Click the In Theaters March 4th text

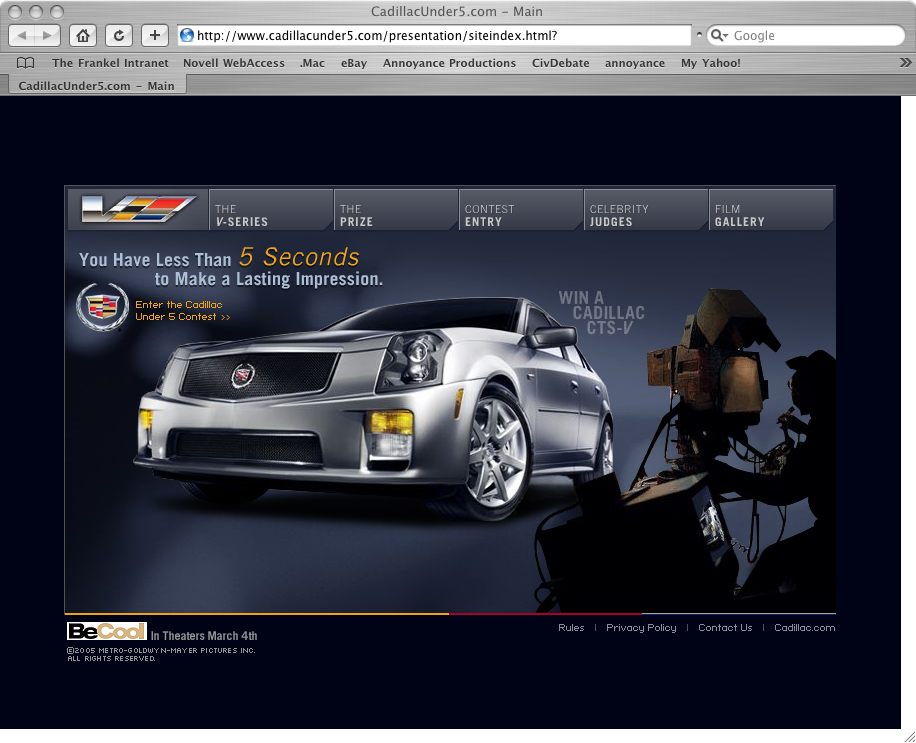pyautogui.click(x=204, y=636)
